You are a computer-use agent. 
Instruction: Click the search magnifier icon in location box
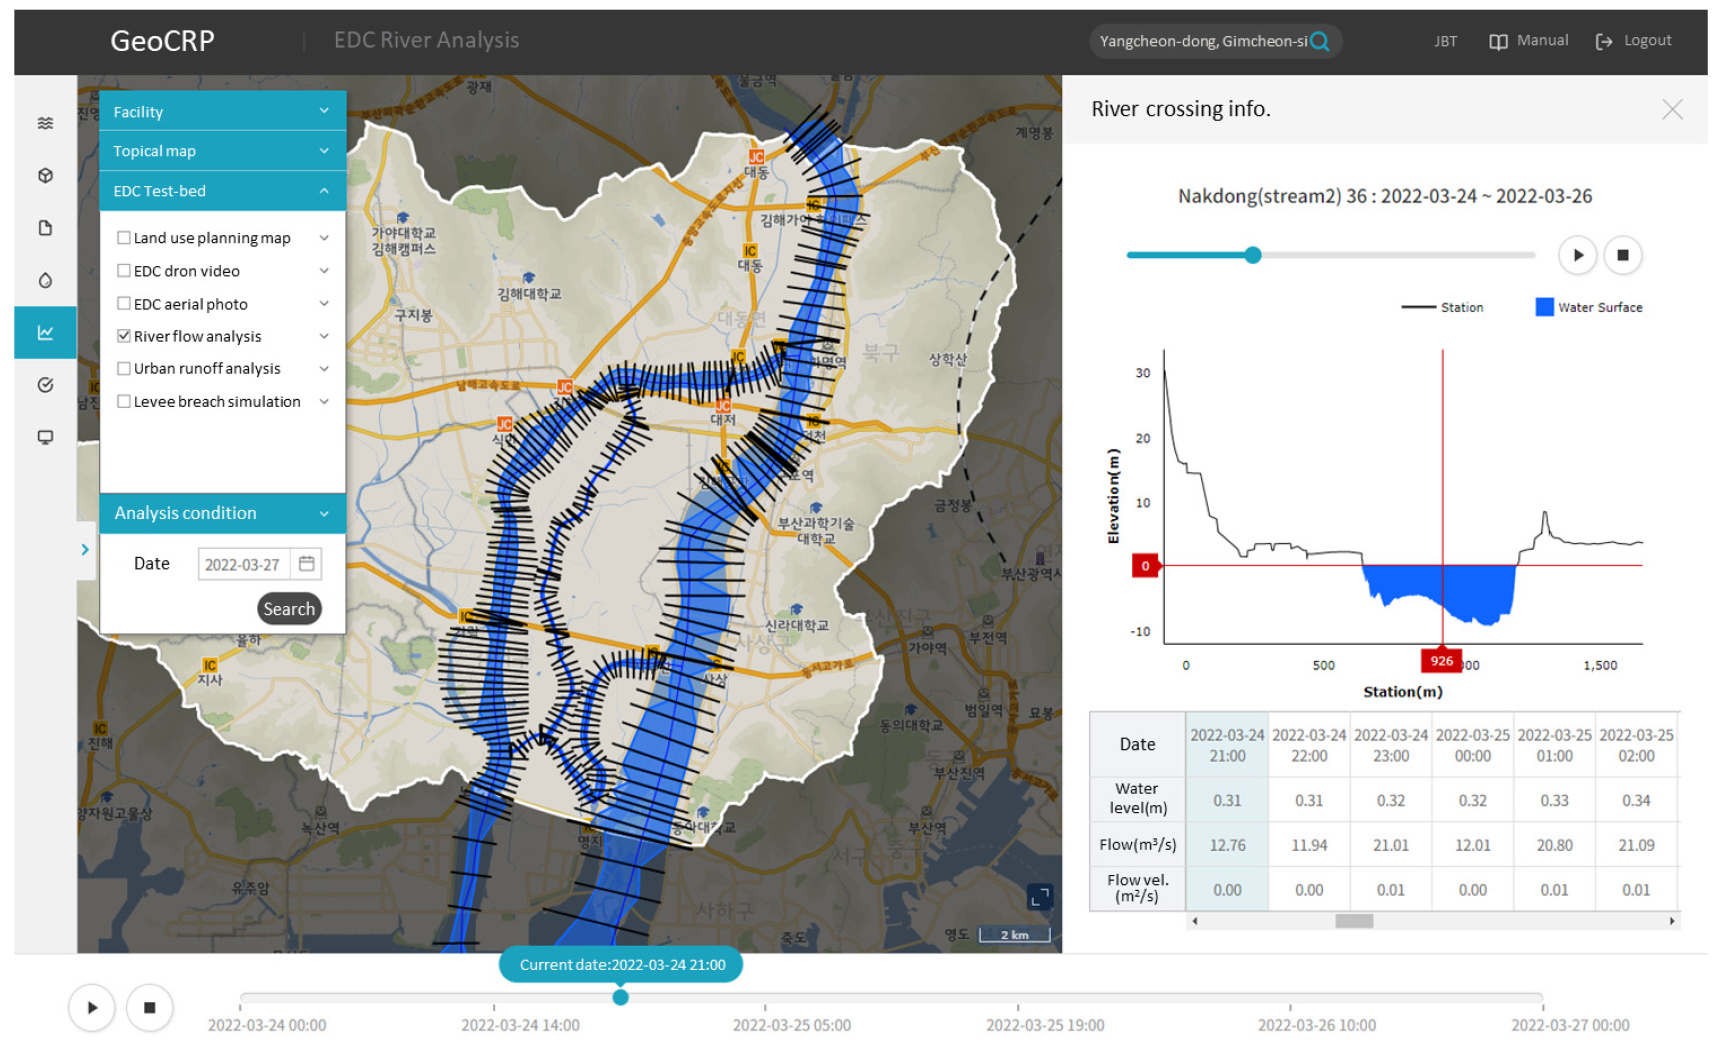tap(1320, 41)
